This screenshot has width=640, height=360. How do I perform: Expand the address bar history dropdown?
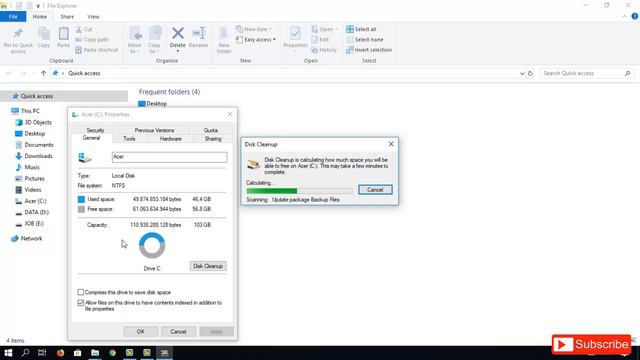point(522,73)
